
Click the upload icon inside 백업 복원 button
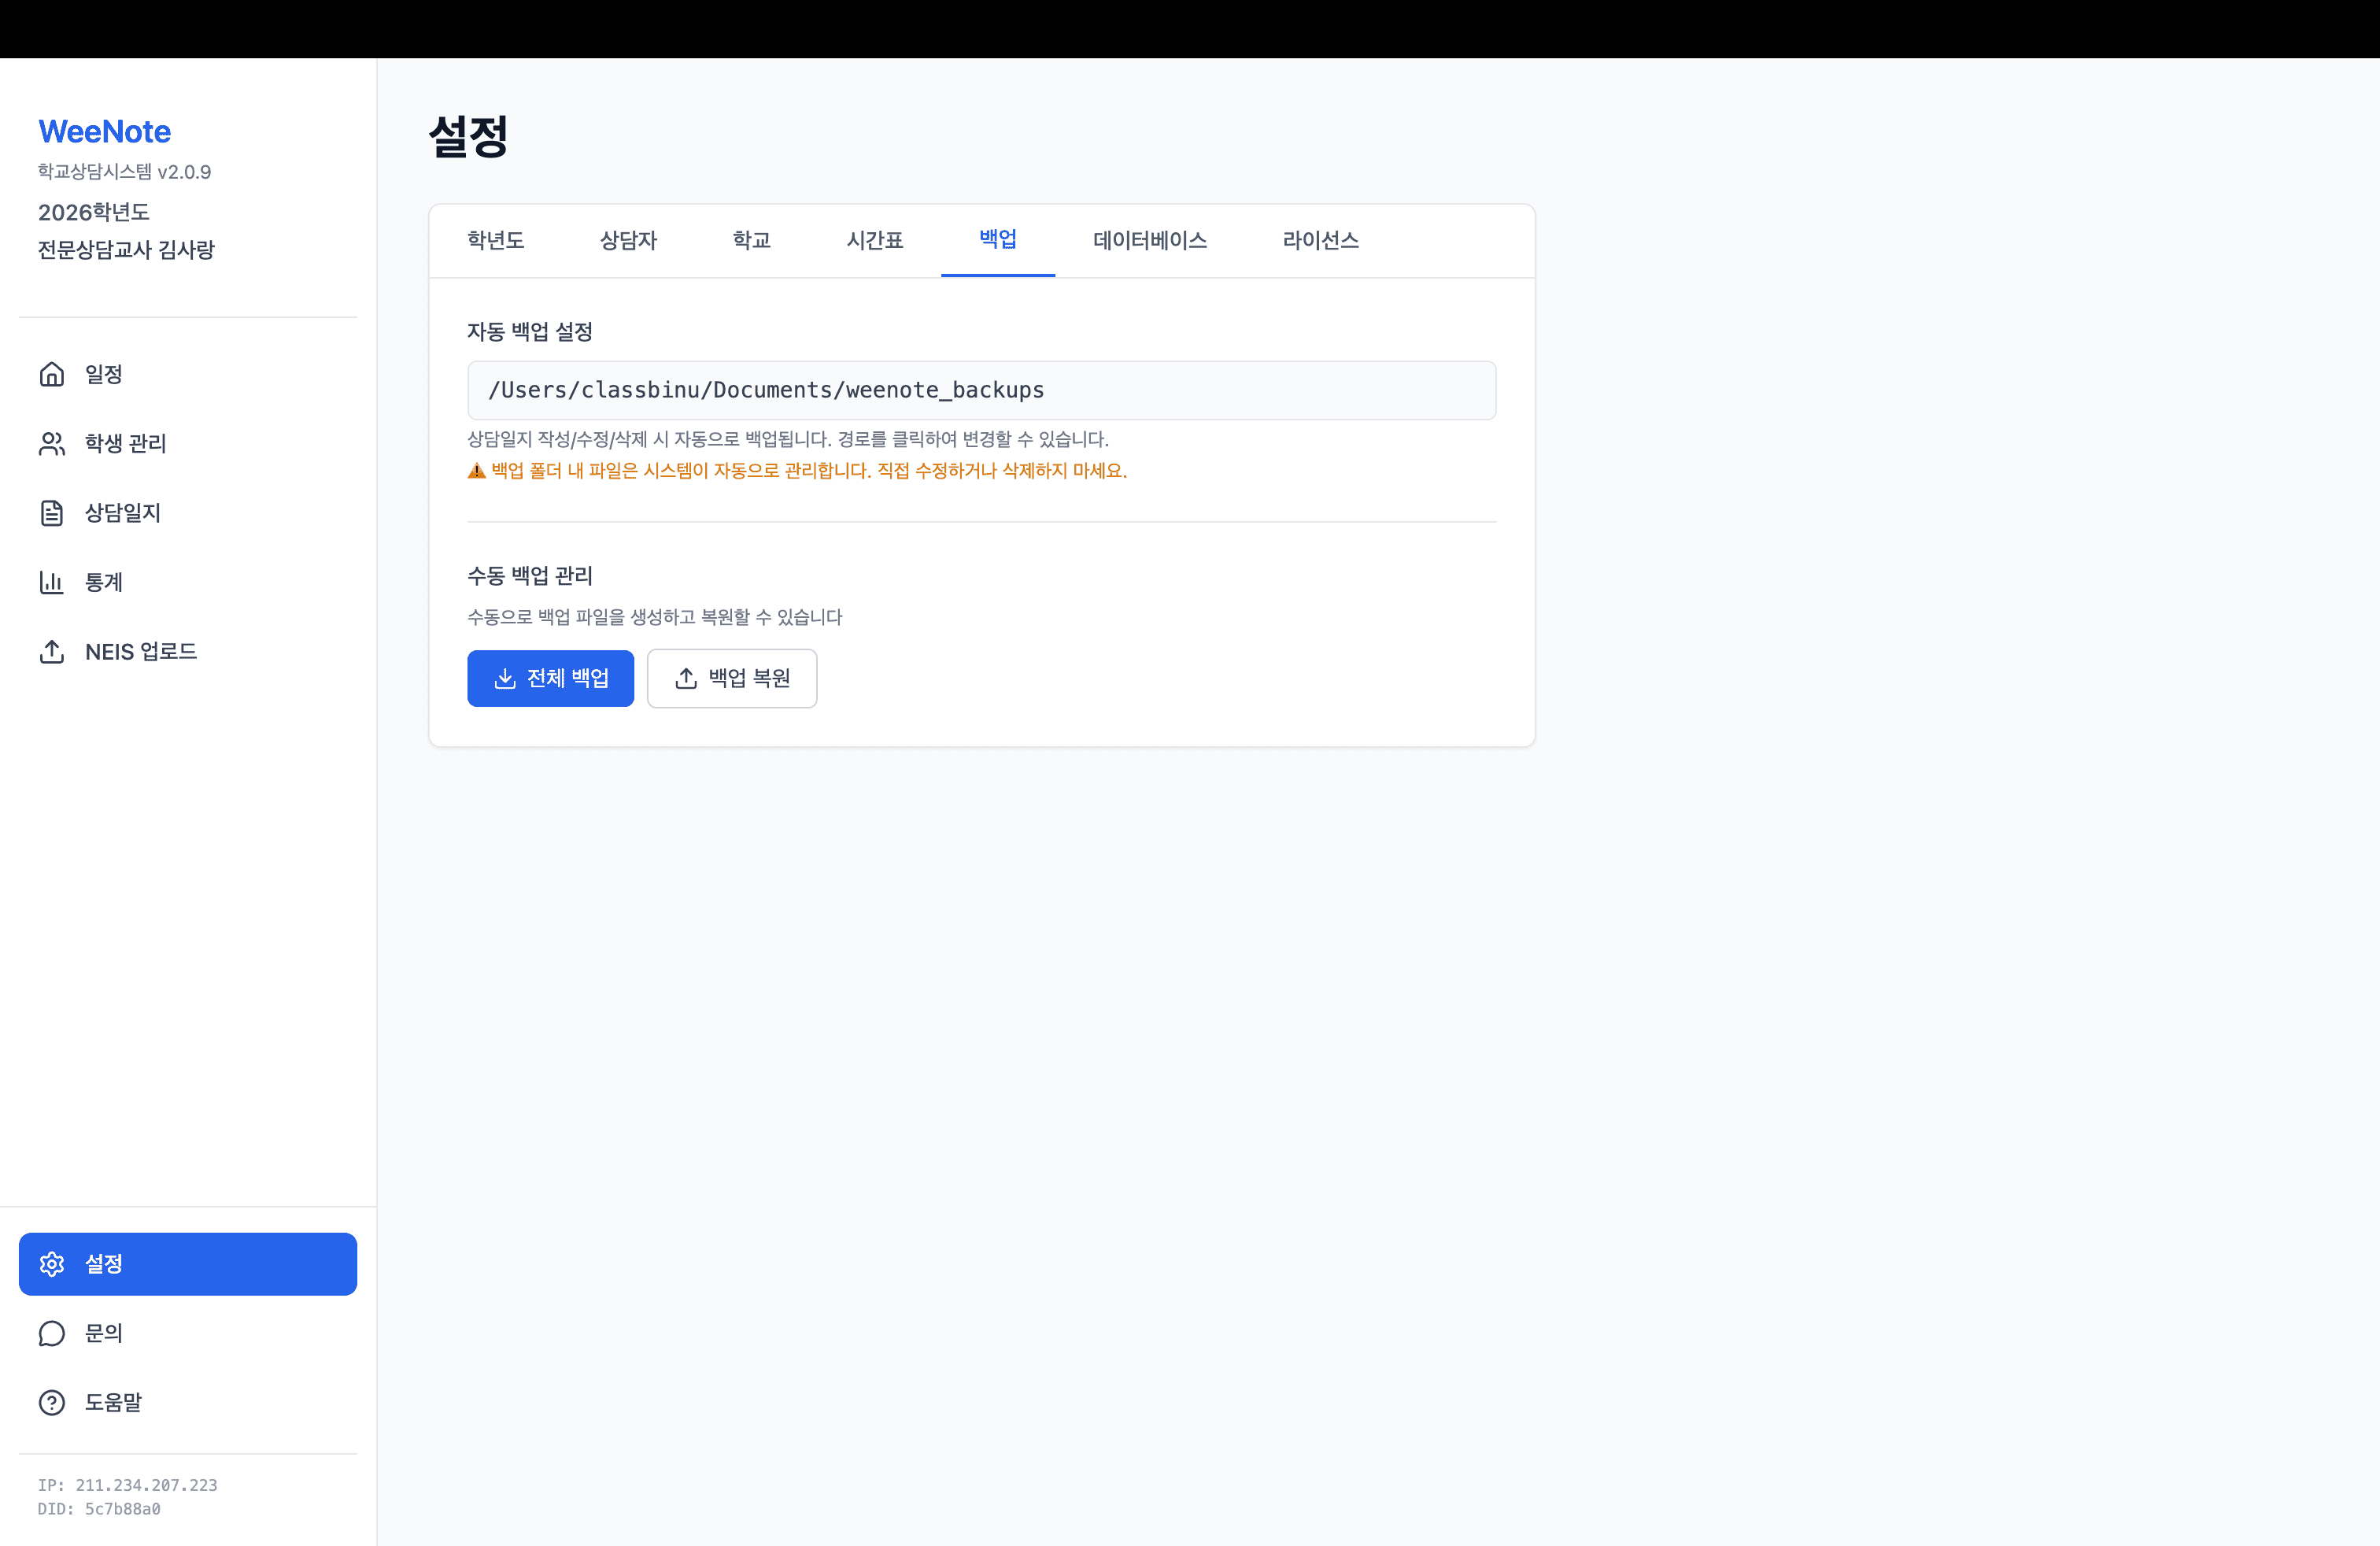[x=685, y=678]
